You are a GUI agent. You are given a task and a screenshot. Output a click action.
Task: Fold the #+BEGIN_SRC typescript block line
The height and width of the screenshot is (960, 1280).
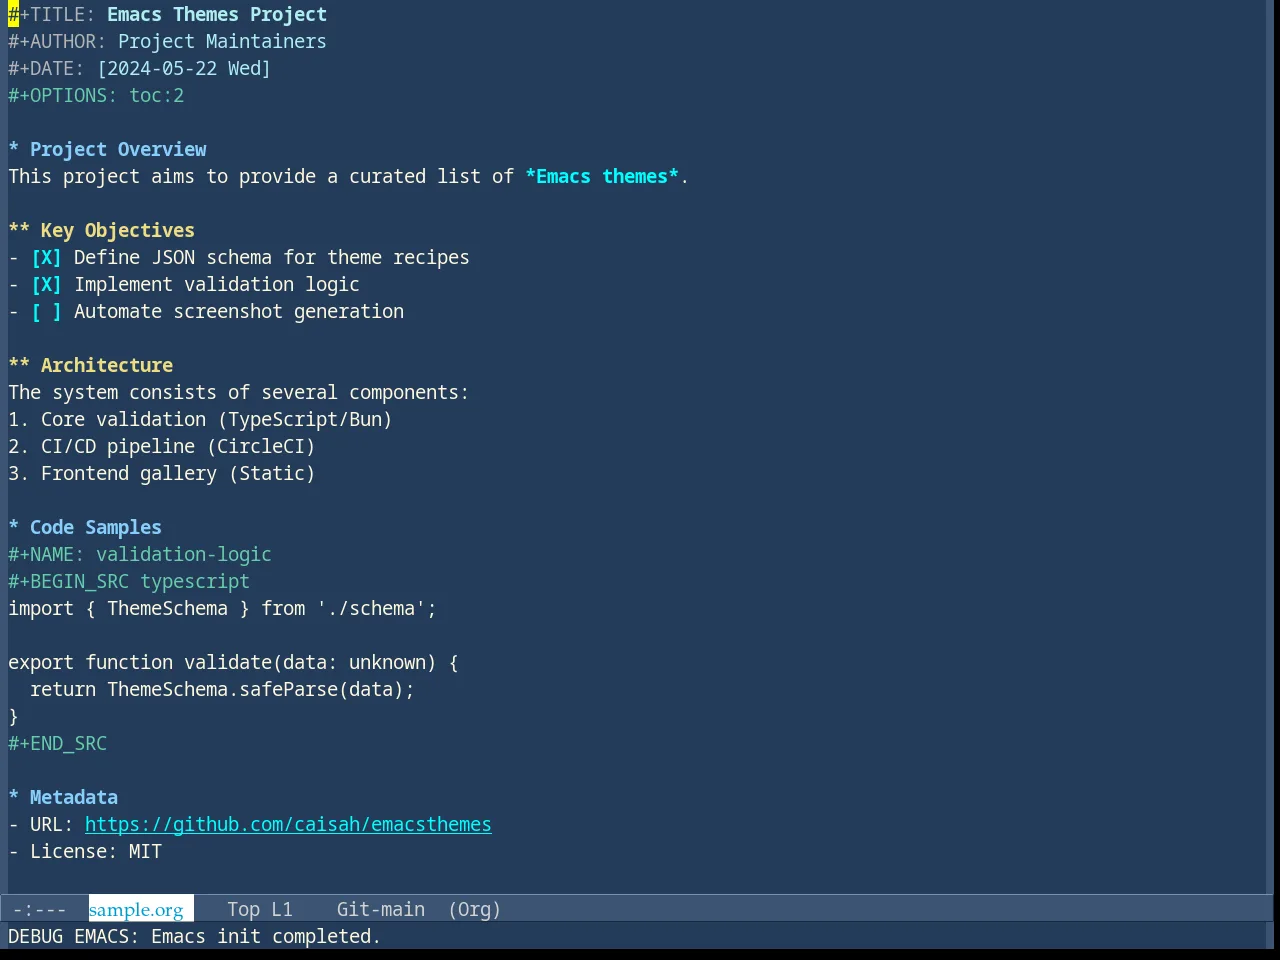coord(129,582)
